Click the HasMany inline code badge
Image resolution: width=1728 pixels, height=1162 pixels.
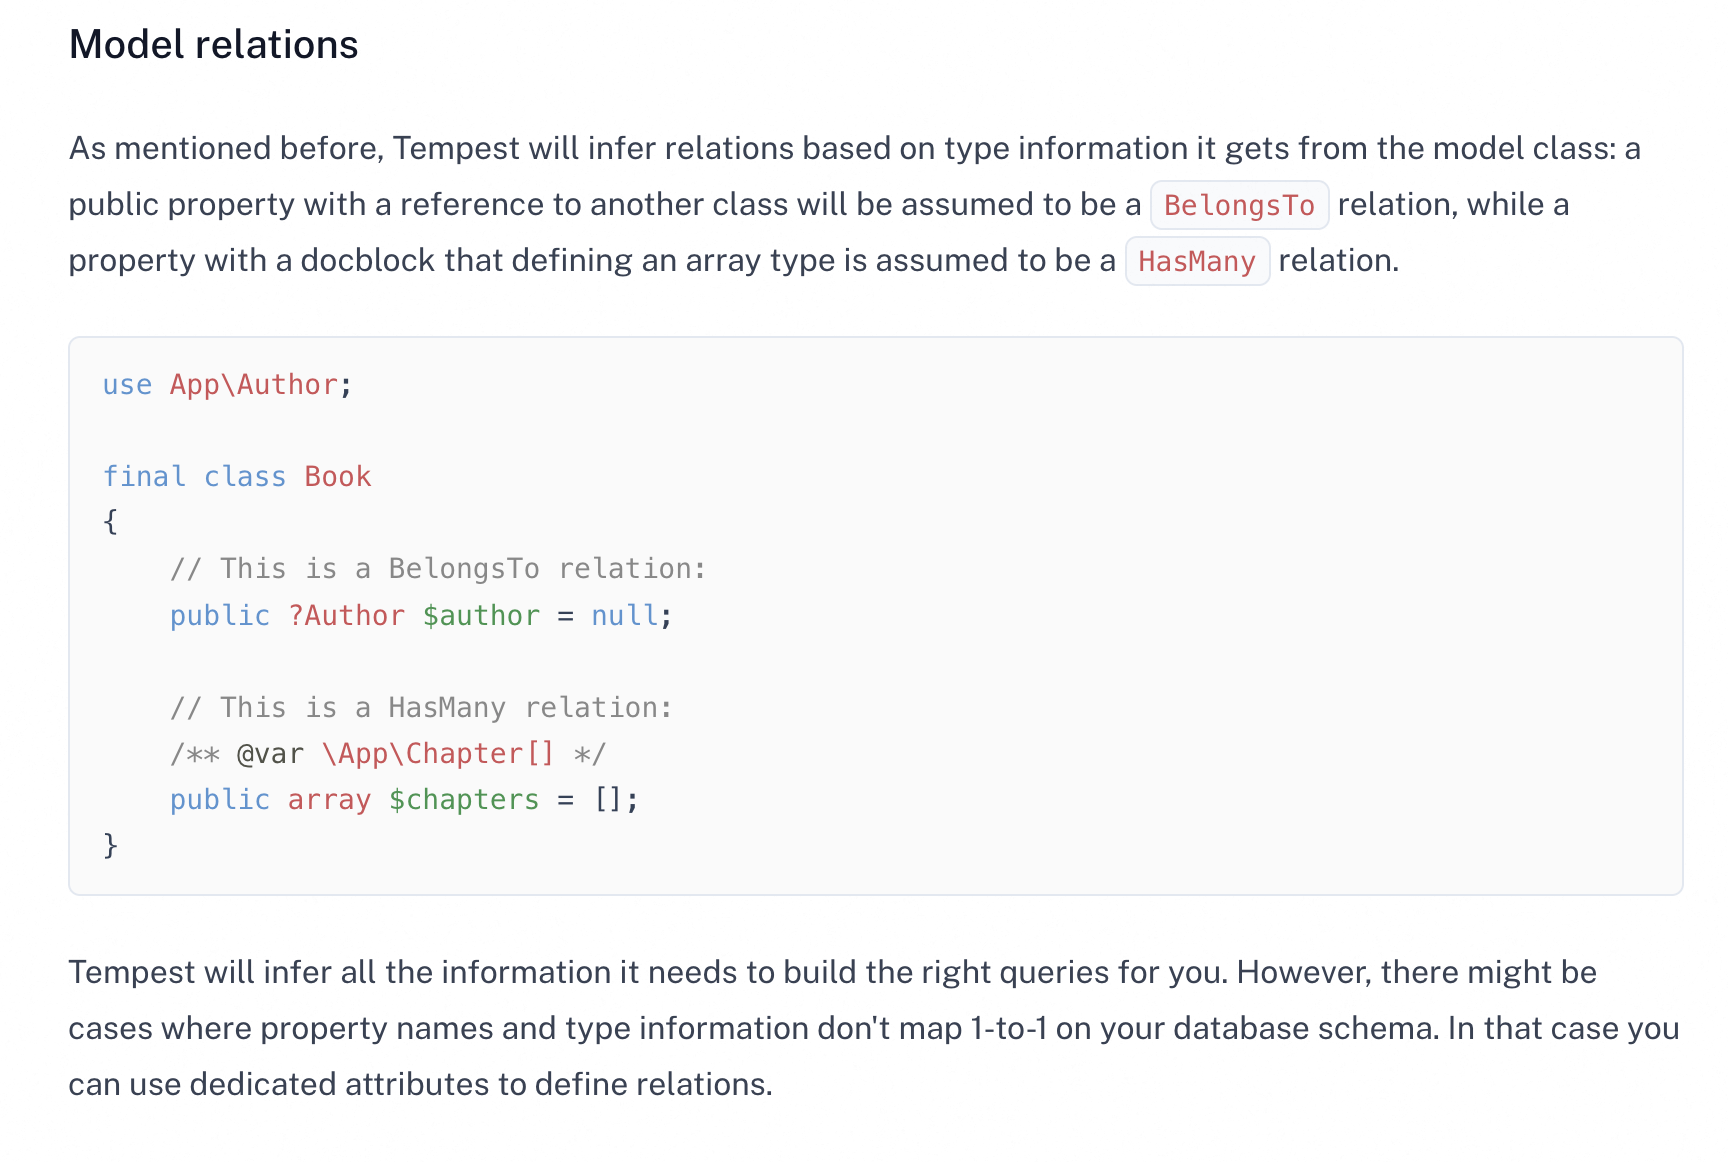[x=1197, y=261]
